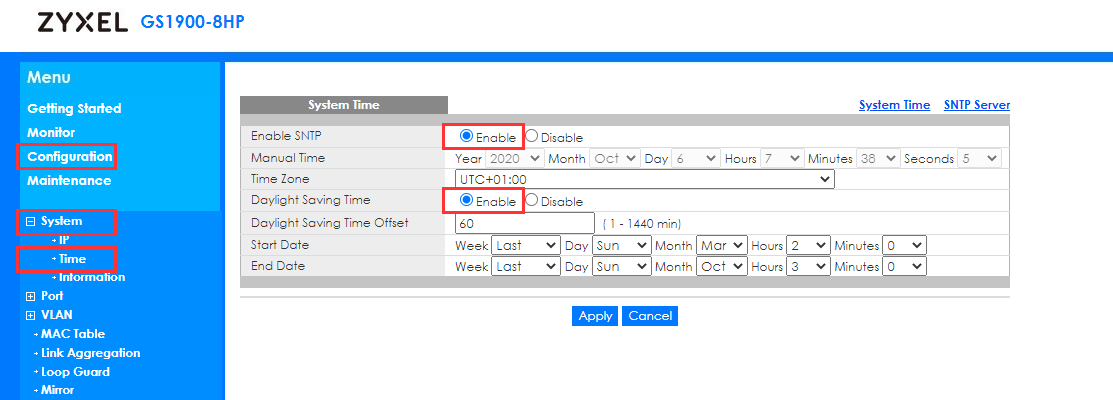The image size is (1113, 400).
Task: Open Start Date Week dropdown
Action: 526,245
